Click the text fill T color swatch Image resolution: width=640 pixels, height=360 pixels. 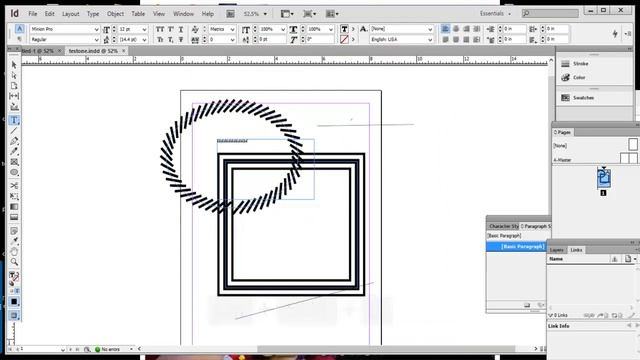pos(344,29)
